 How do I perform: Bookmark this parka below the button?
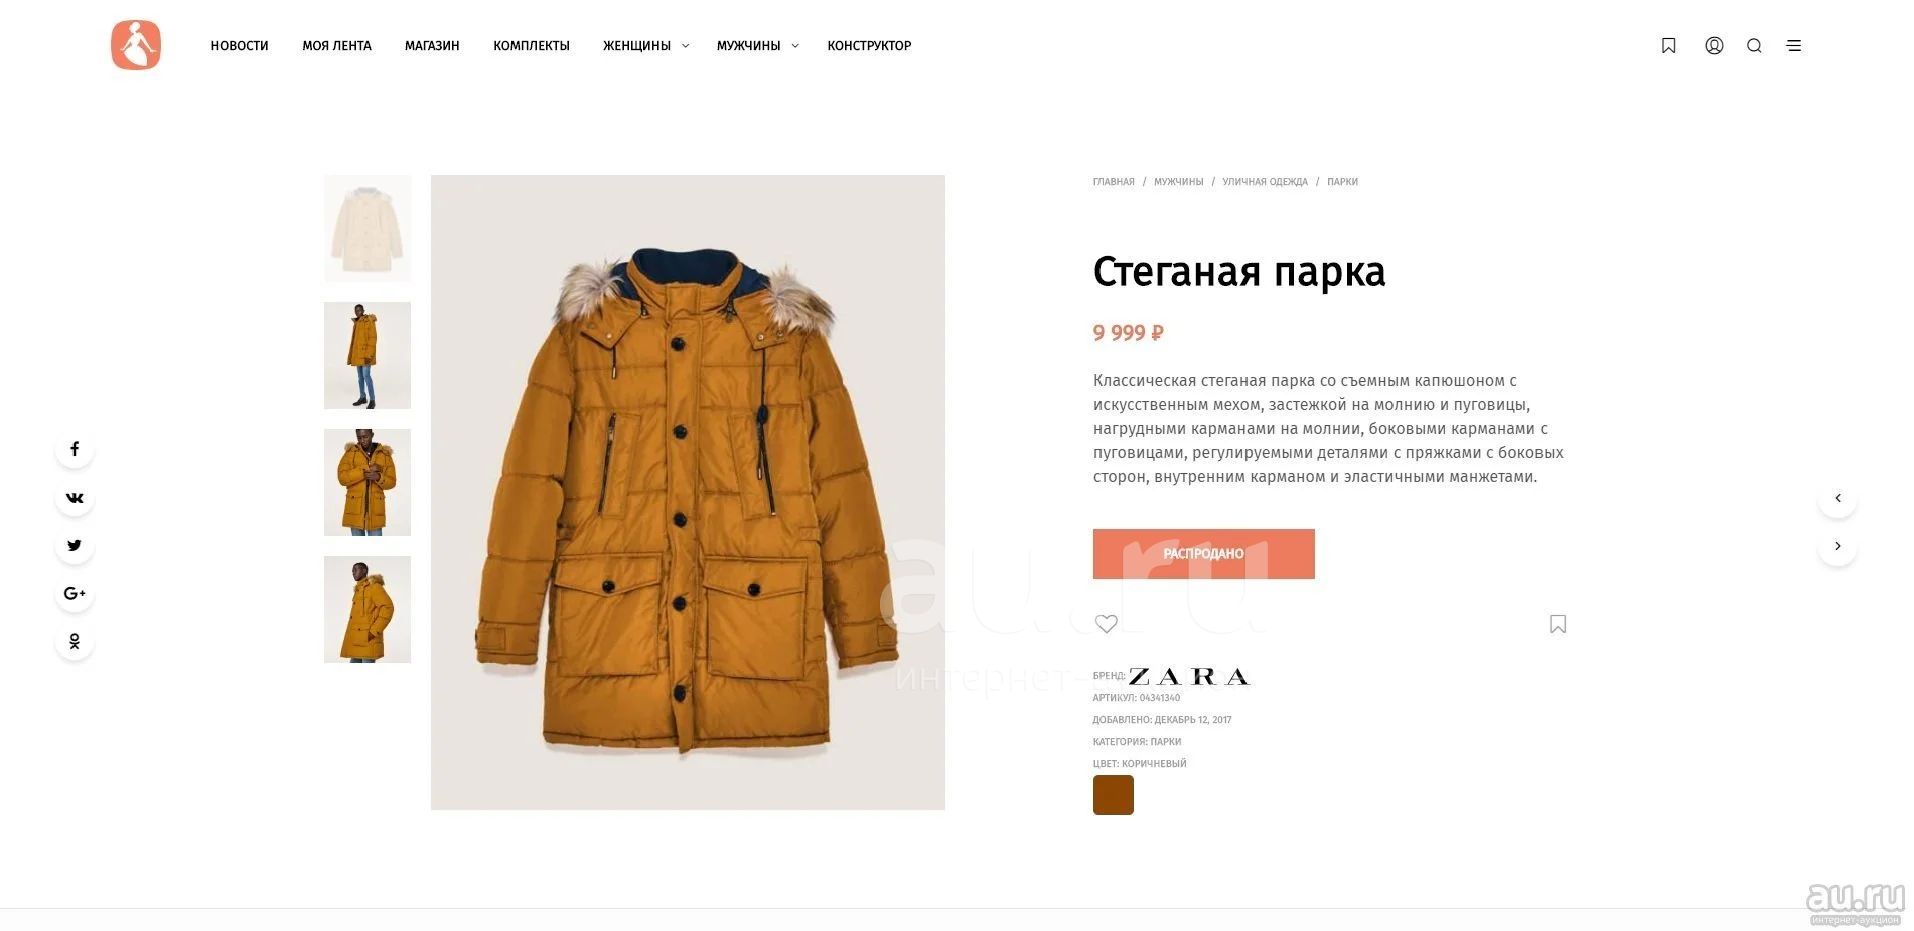click(x=1558, y=624)
